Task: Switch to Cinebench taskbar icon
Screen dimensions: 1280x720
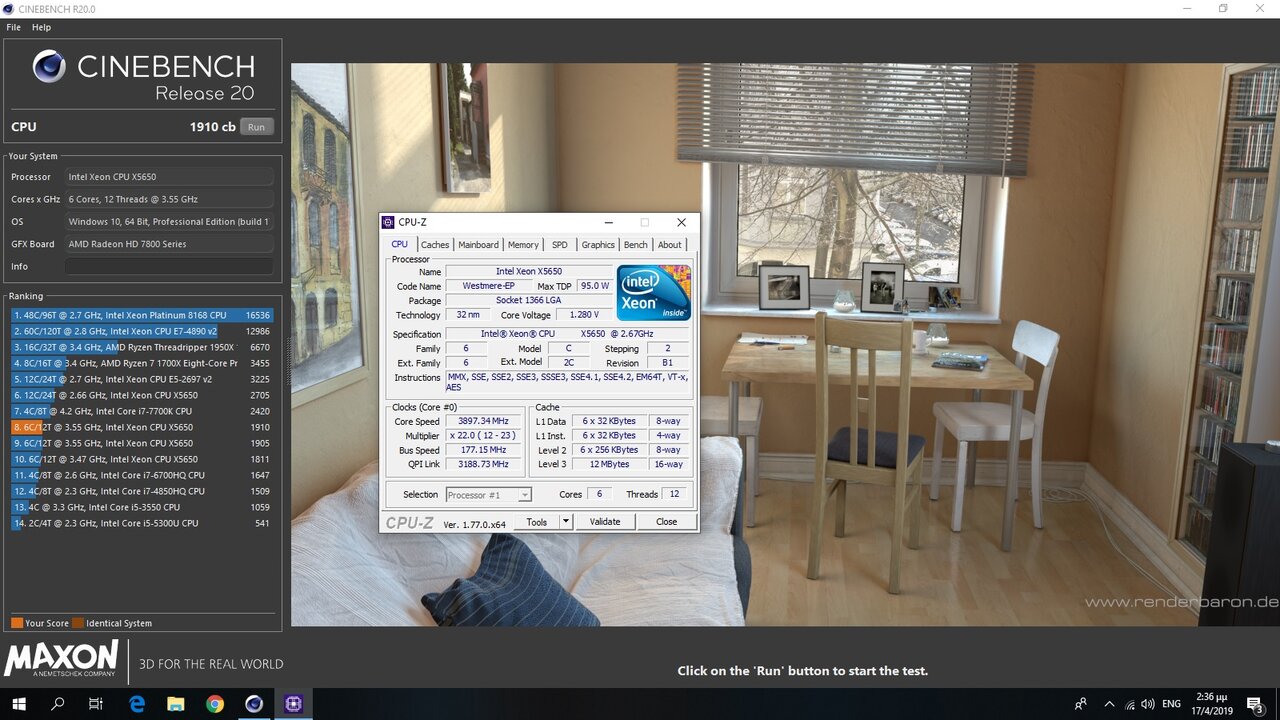Action: [254, 704]
